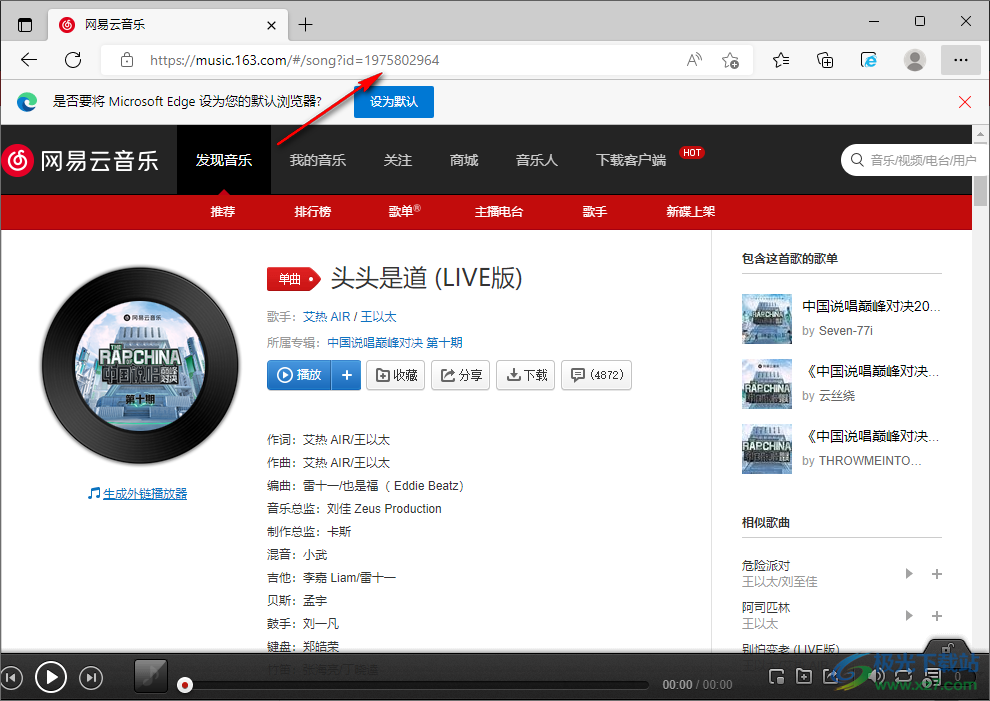Toggle favorite star on the address bar
The image size is (990, 701).
tap(730, 60)
